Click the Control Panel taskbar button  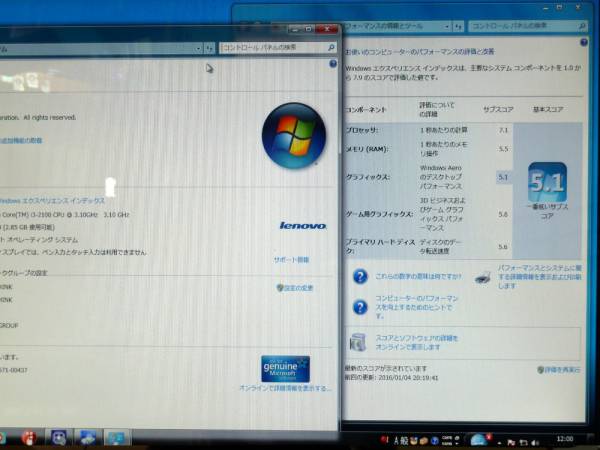(x=117, y=438)
